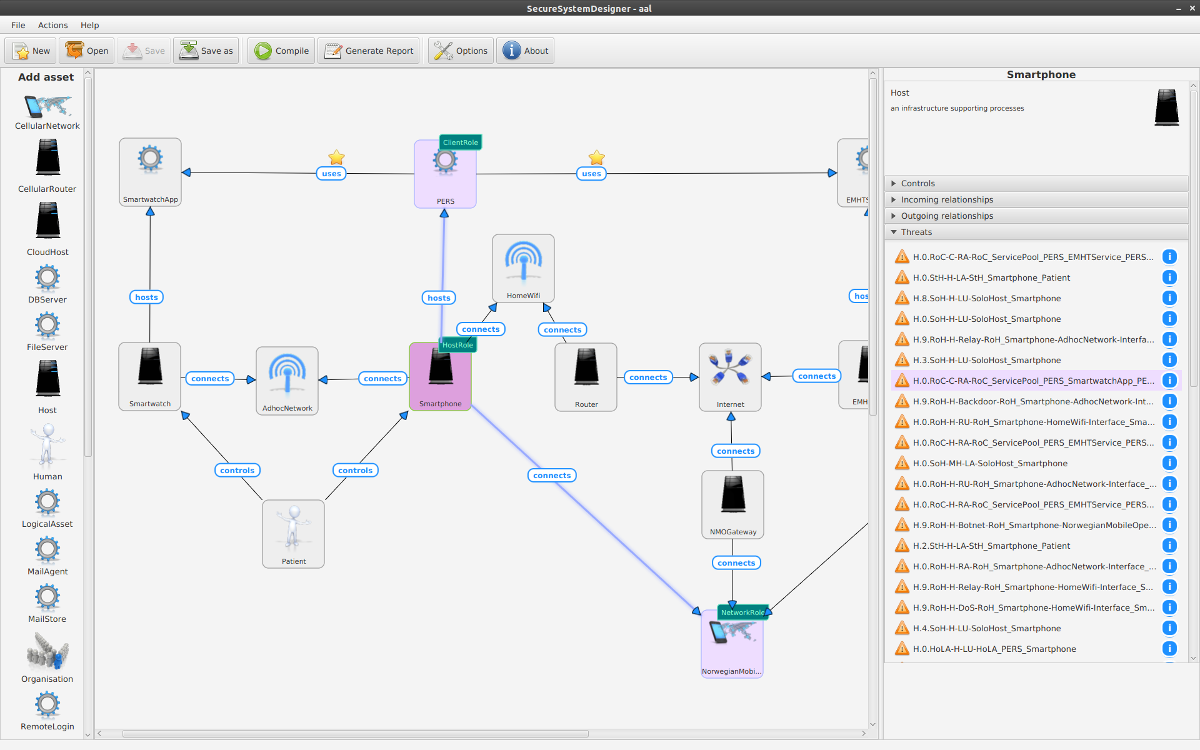Expand the Controls section

(1036, 184)
